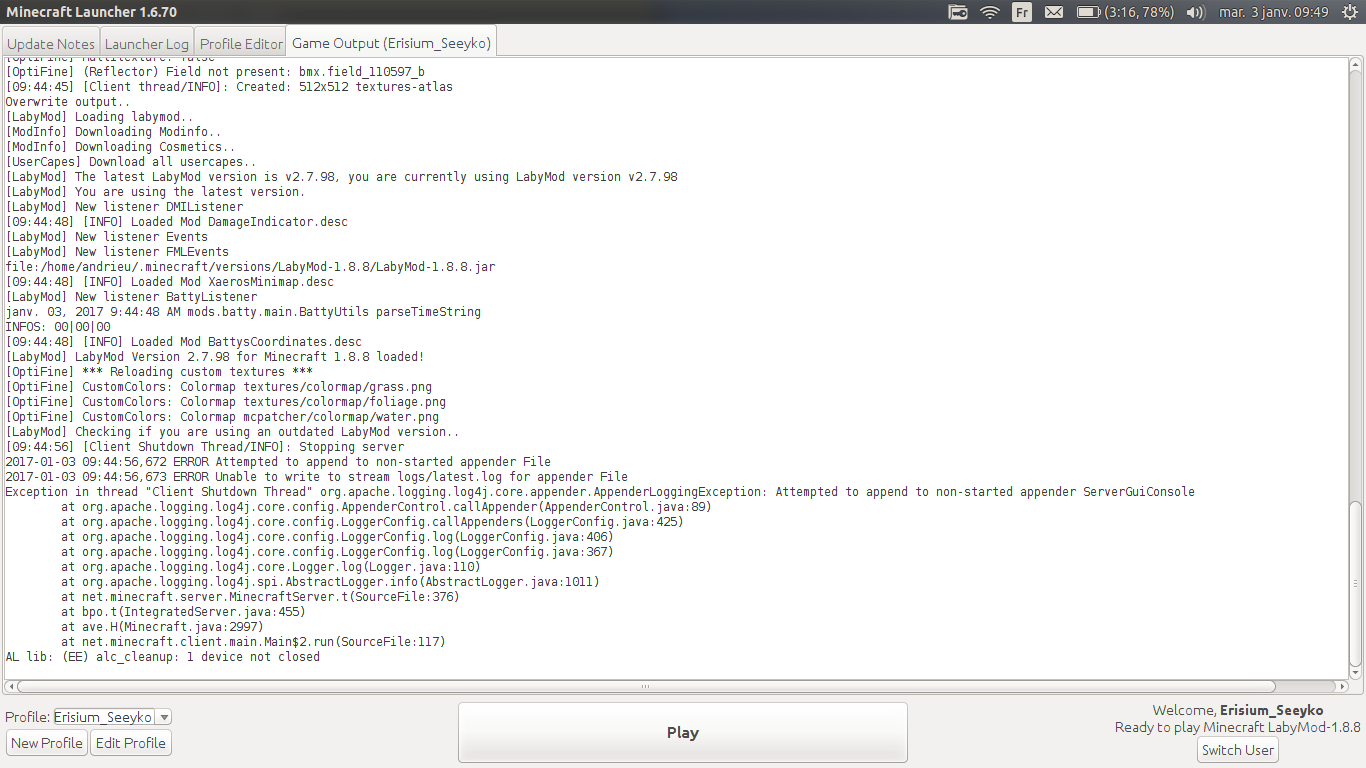Click the horizontal scrollbar thumb below the log

click(646, 687)
